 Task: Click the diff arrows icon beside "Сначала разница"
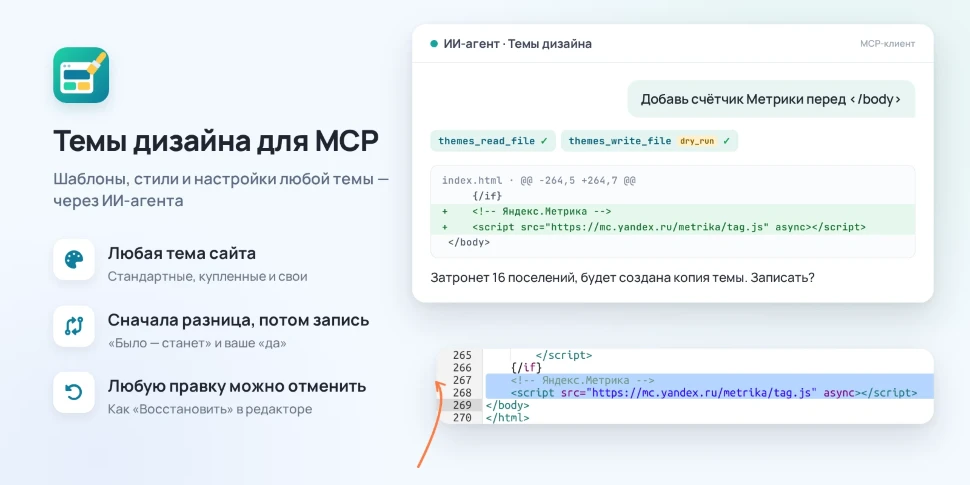74,326
